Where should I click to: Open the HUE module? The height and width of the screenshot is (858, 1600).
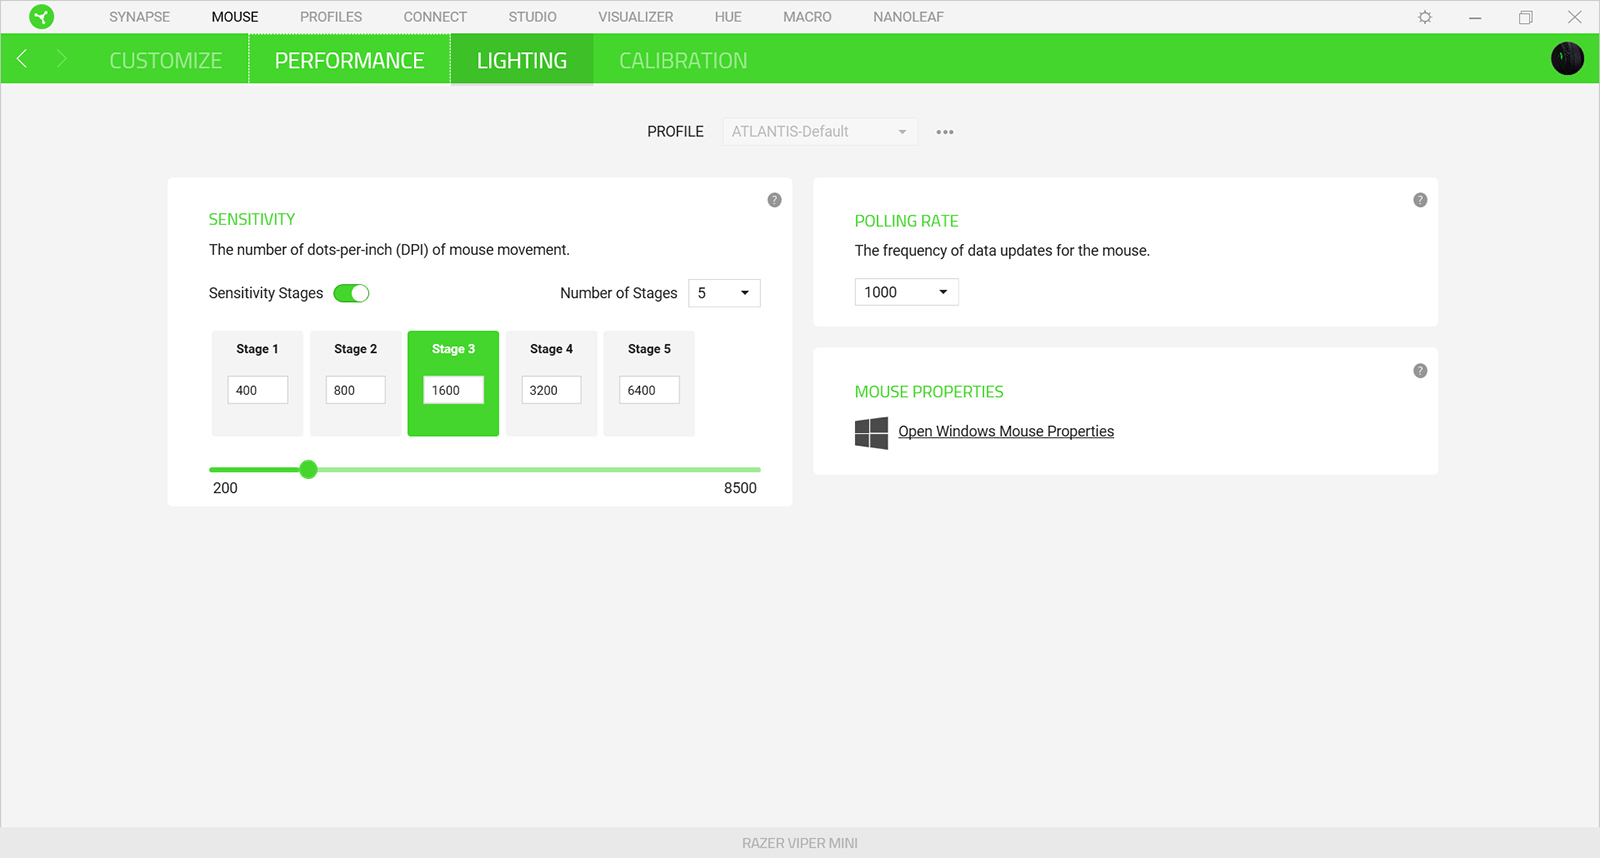click(x=728, y=17)
